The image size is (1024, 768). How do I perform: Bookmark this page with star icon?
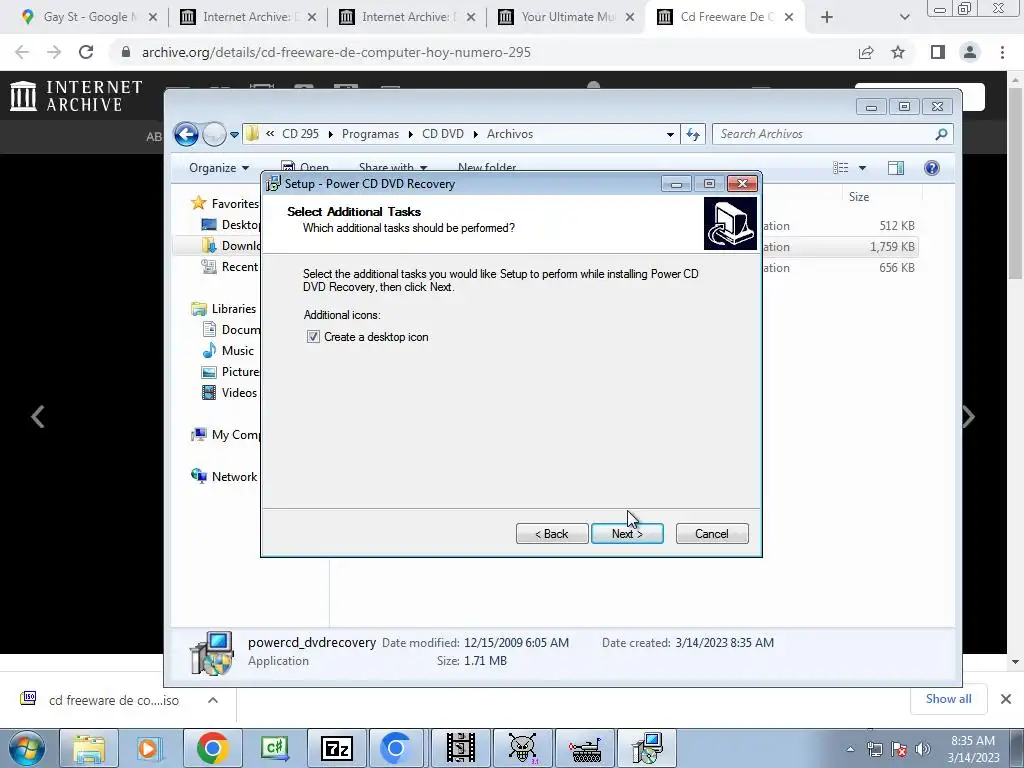click(x=898, y=52)
